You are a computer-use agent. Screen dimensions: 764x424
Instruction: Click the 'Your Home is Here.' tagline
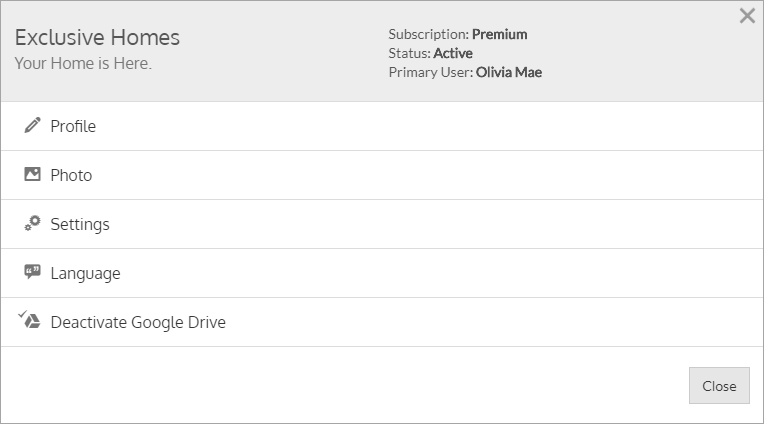(x=83, y=63)
